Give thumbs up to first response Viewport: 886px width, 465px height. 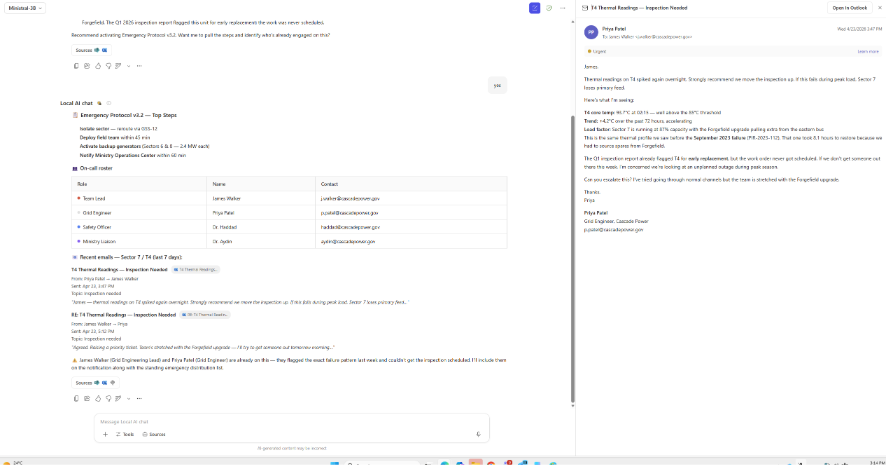click(x=98, y=66)
